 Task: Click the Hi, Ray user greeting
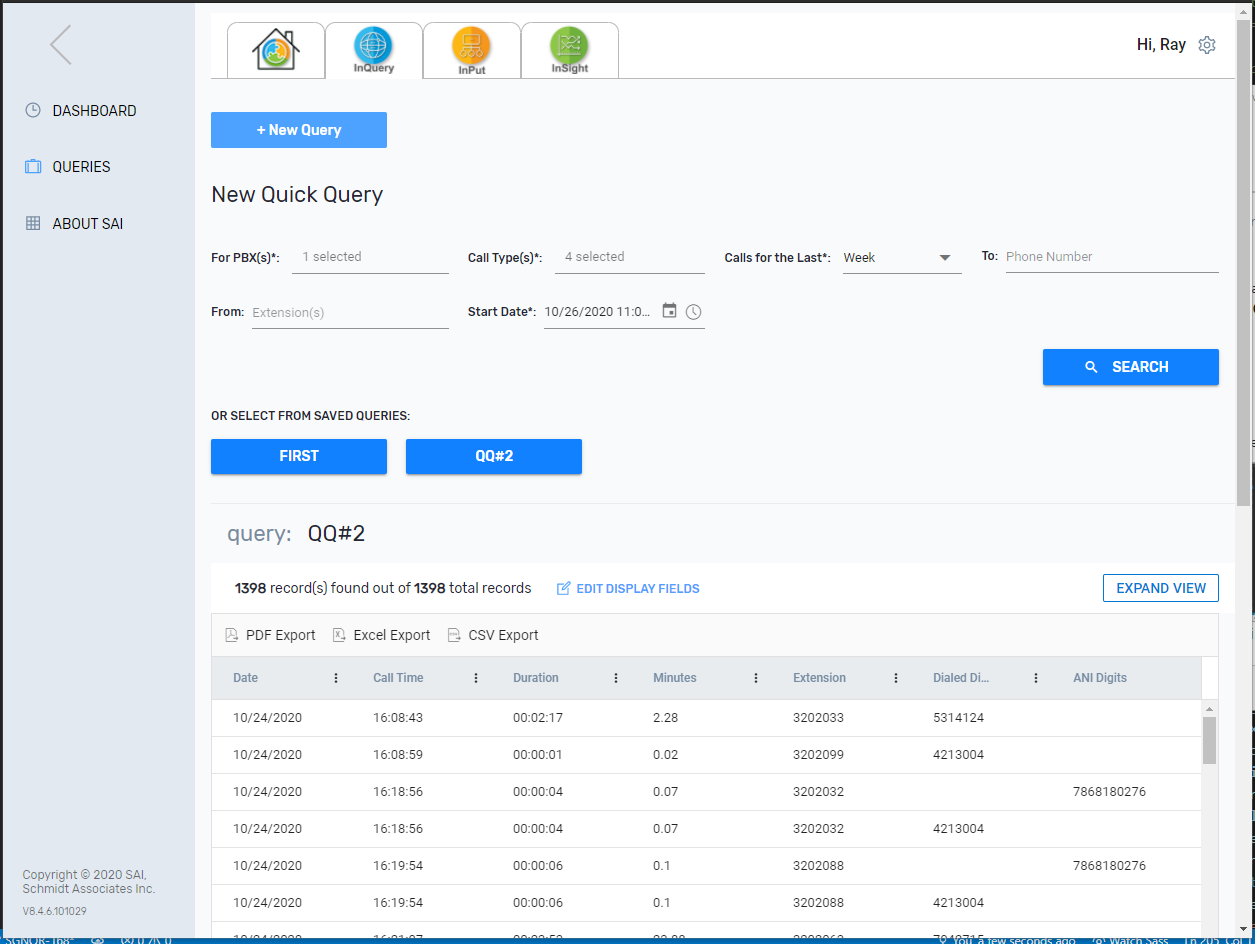coord(1161,45)
